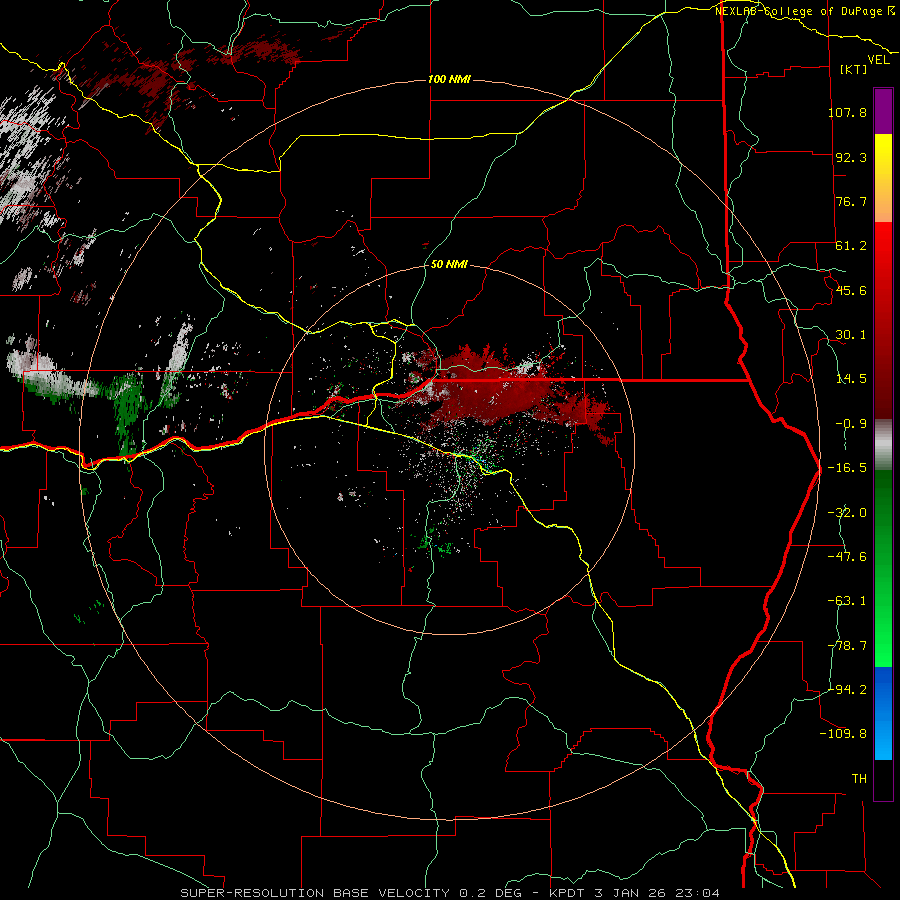Click the VEL legend title
The height and width of the screenshot is (900, 900).
pyautogui.click(x=878, y=60)
